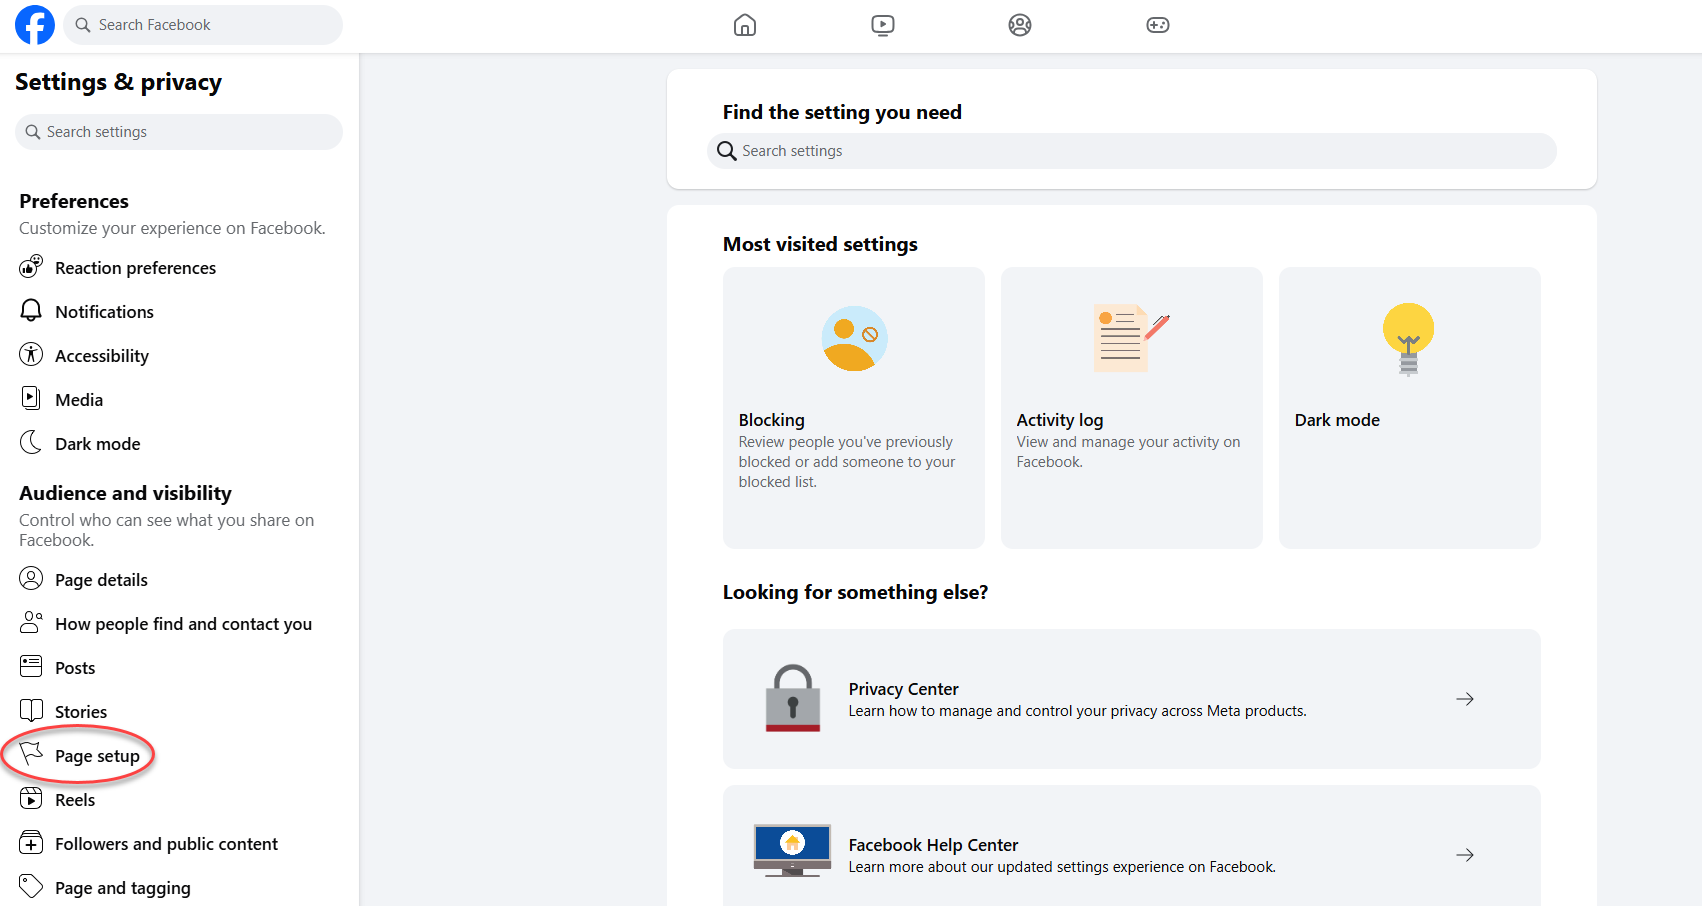Click the Privacy Center padlock icon
The image size is (1702, 906).
[793, 698]
